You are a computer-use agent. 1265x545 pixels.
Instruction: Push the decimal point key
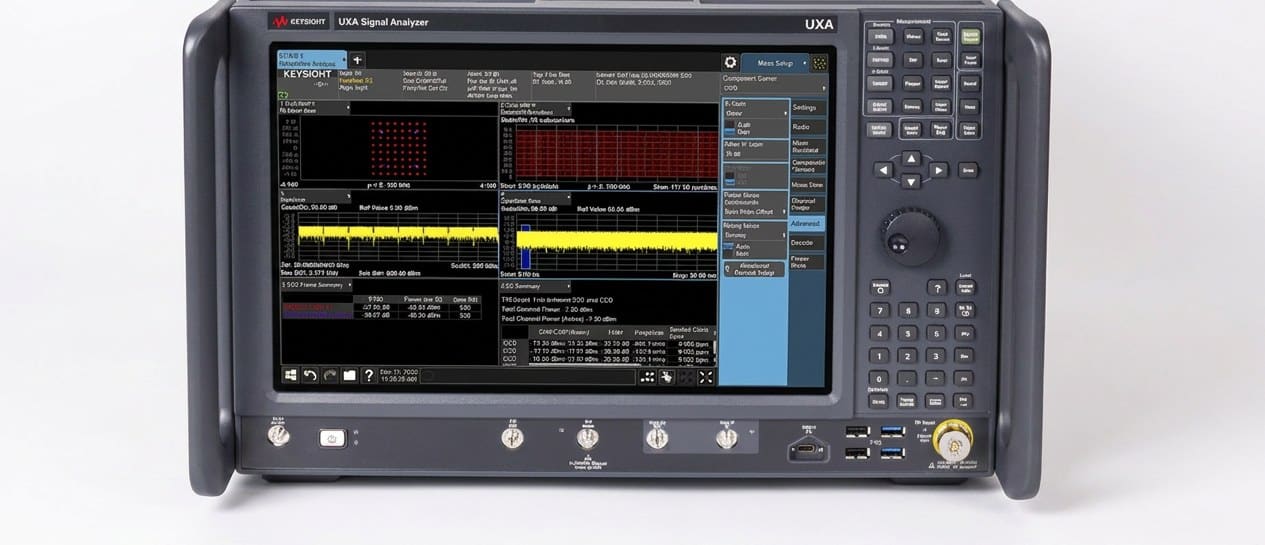coord(908,379)
